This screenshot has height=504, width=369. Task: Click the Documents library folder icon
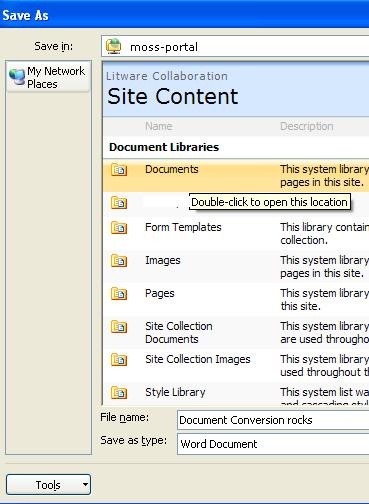click(119, 170)
